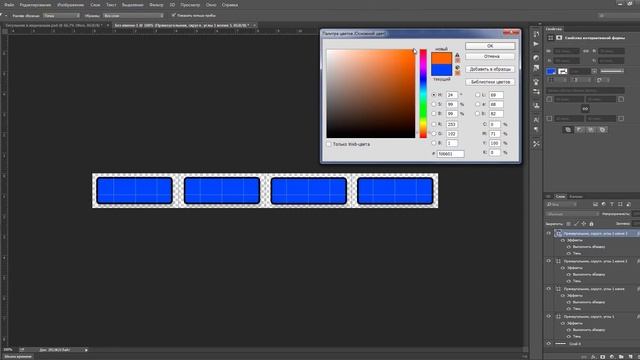
Task: Click the lock position move icon
Action: [584, 224]
